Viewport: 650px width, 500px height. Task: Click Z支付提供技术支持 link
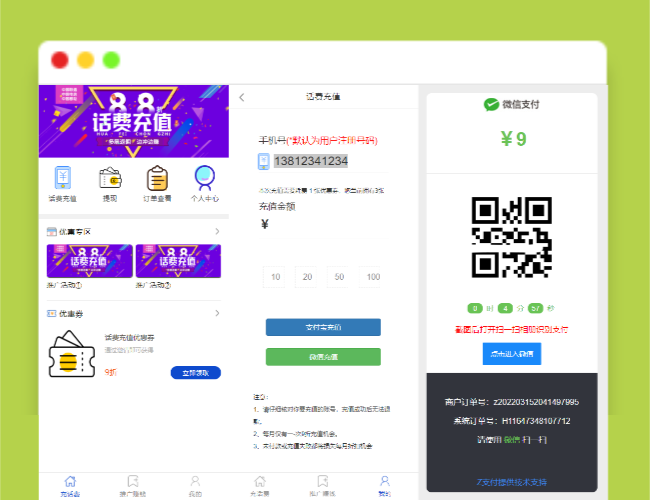coord(512,482)
